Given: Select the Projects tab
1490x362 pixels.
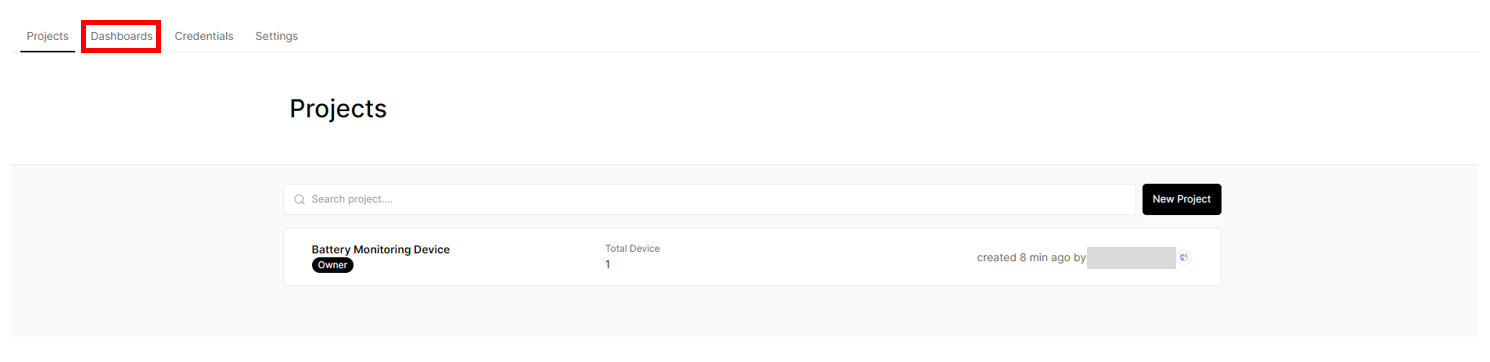Looking at the screenshot, I should [x=47, y=36].
